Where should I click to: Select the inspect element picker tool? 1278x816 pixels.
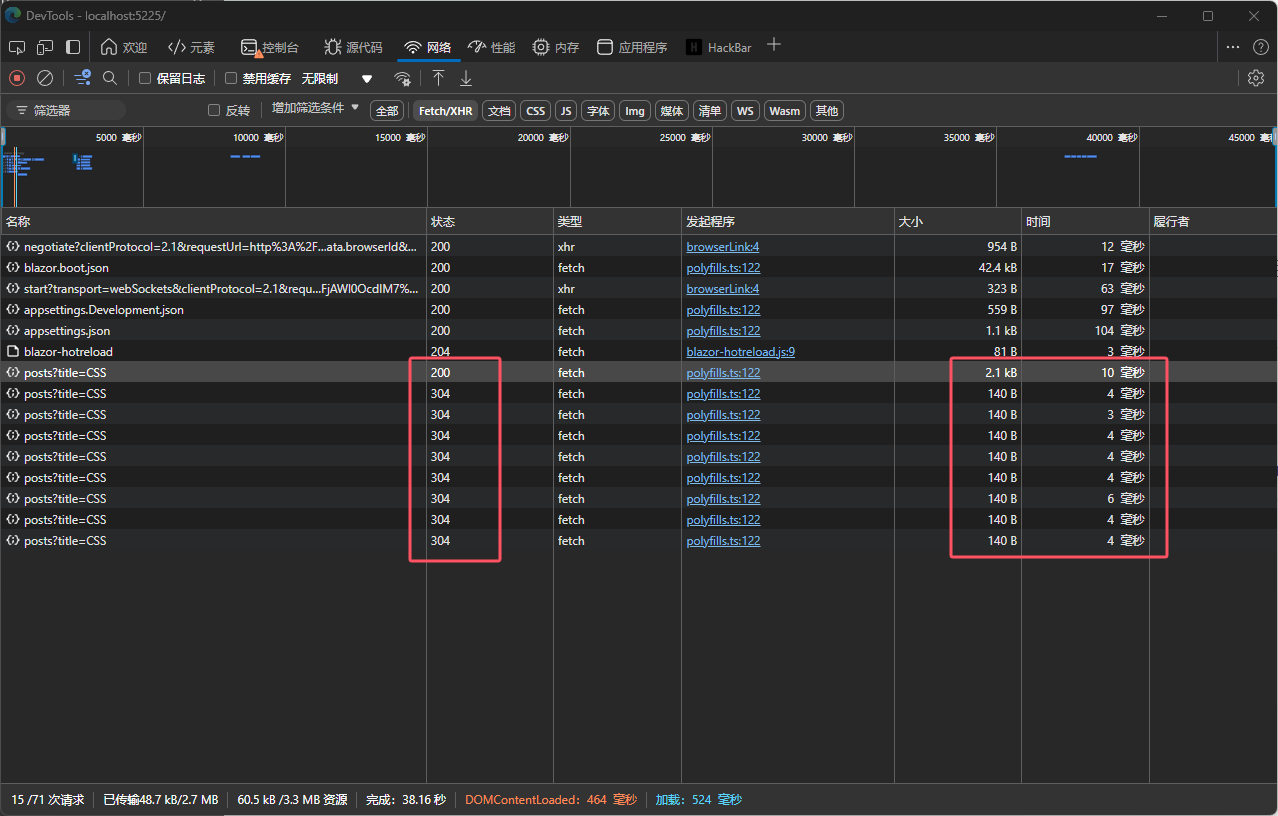[x=17, y=47]
